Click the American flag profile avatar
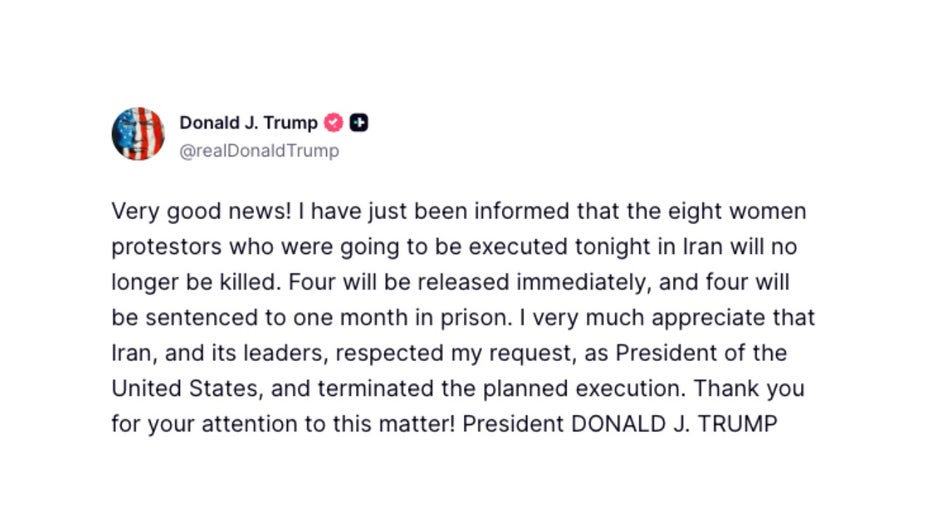The image size is (932, 524). [138, 134]
